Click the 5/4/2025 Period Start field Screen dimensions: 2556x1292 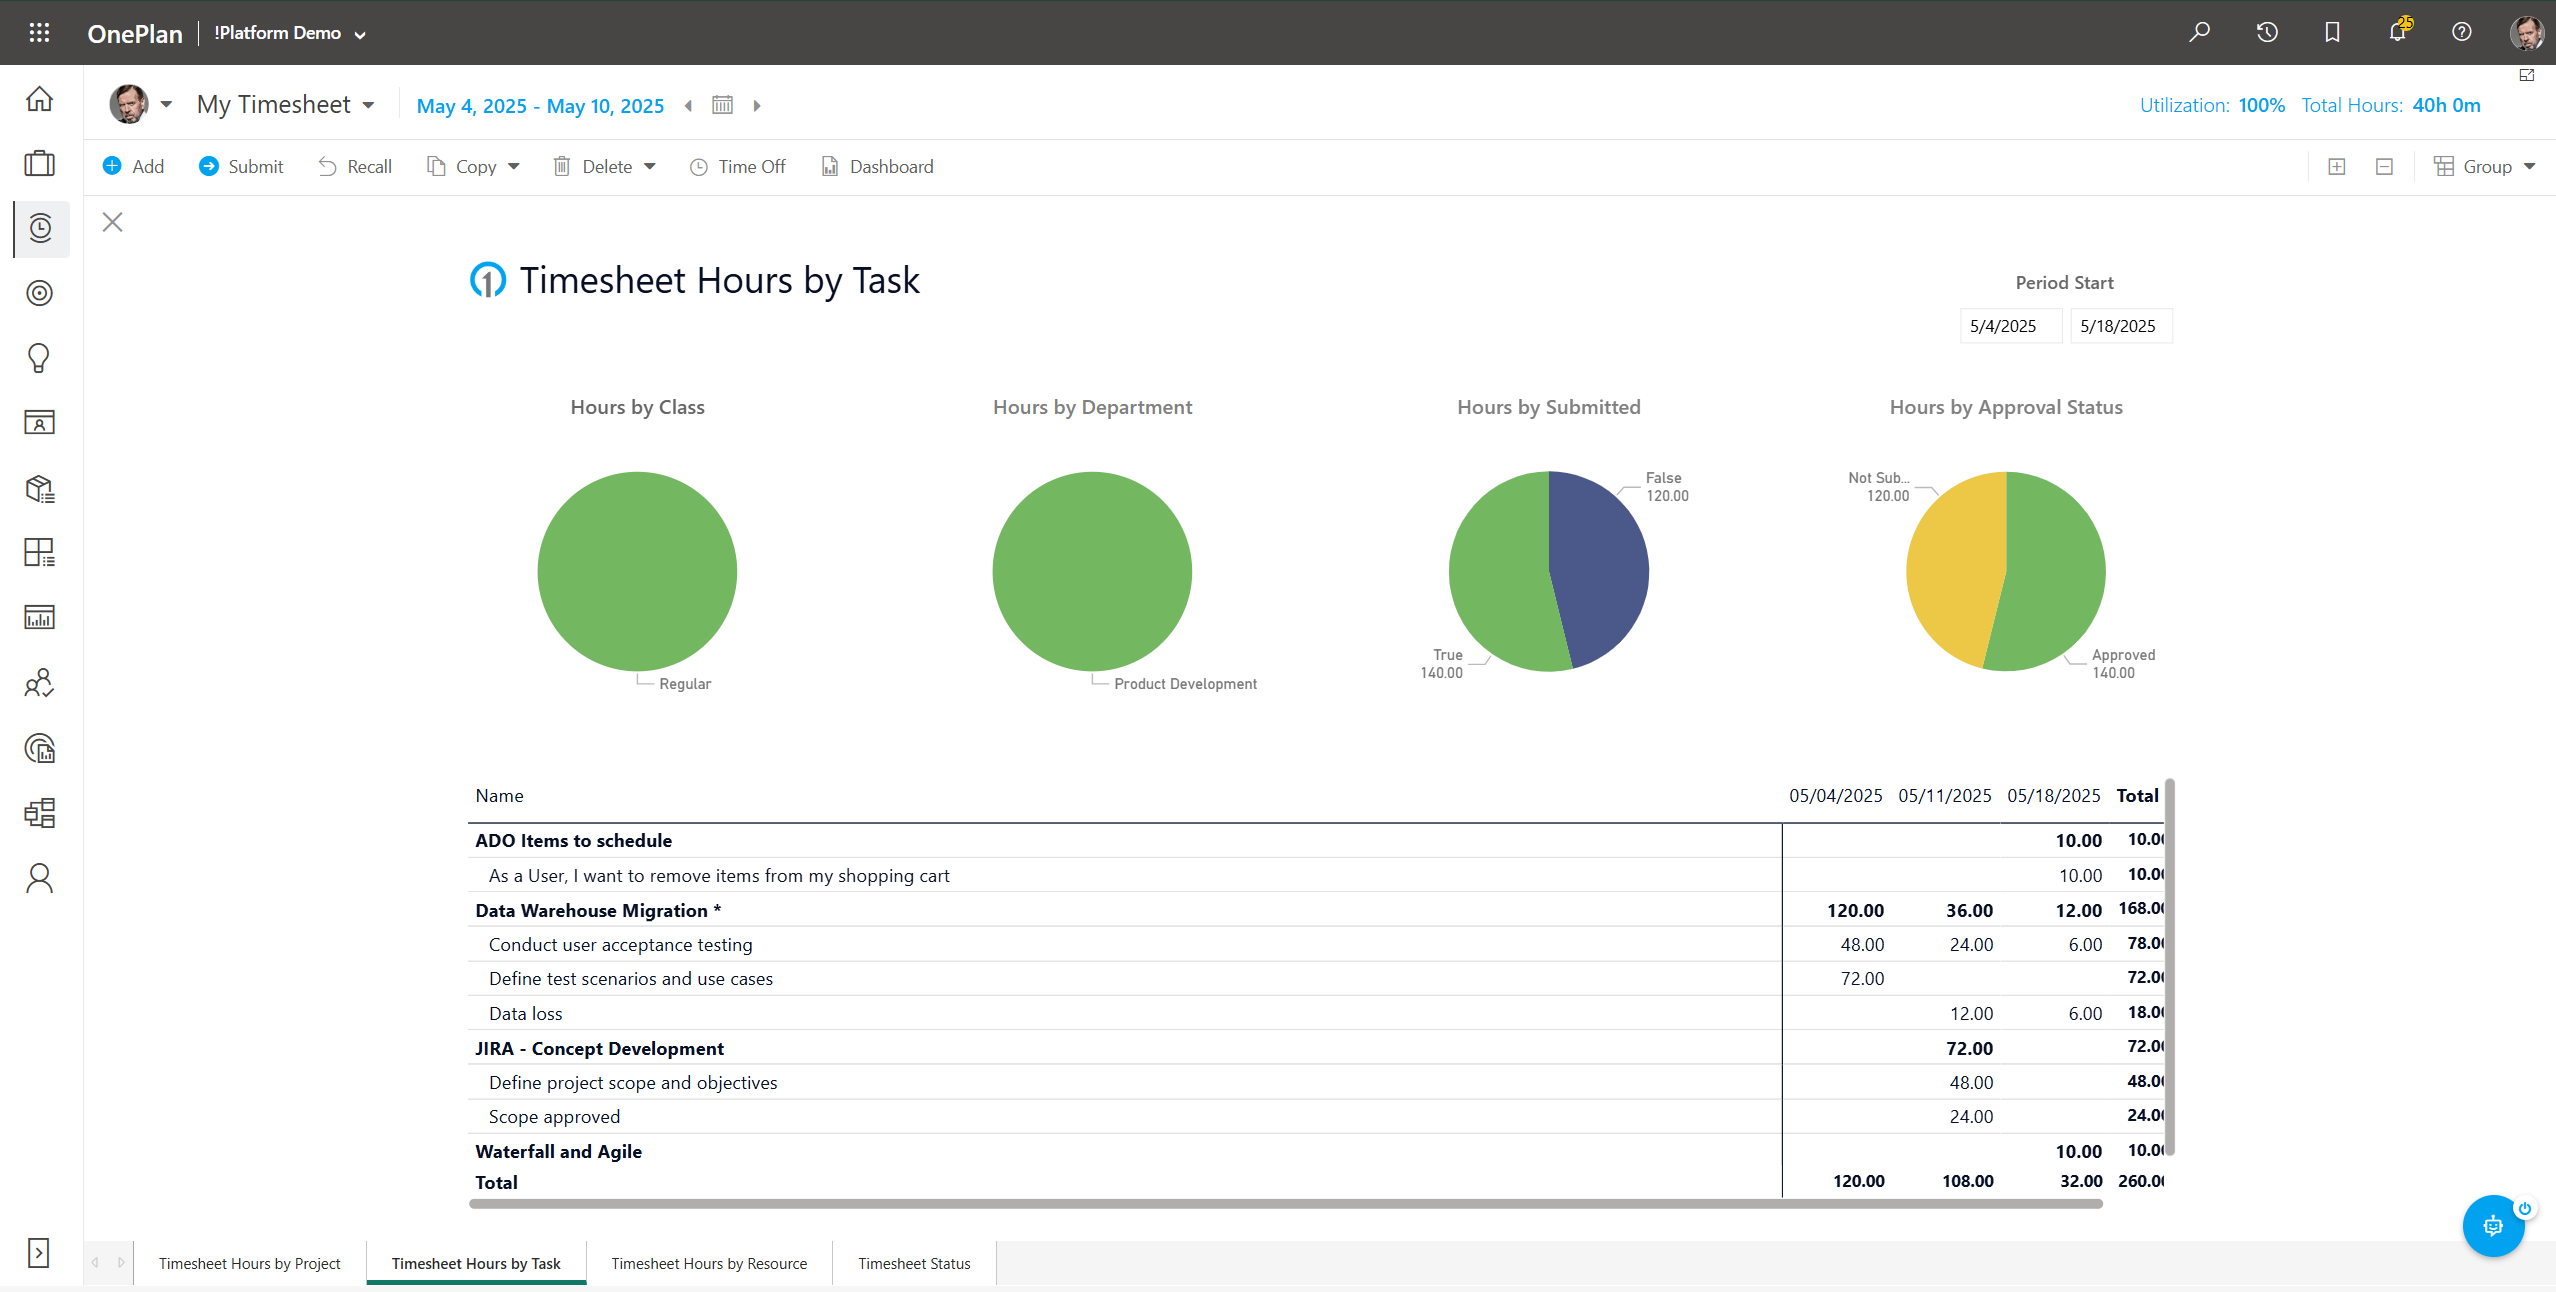click(x=2010, y=325)
